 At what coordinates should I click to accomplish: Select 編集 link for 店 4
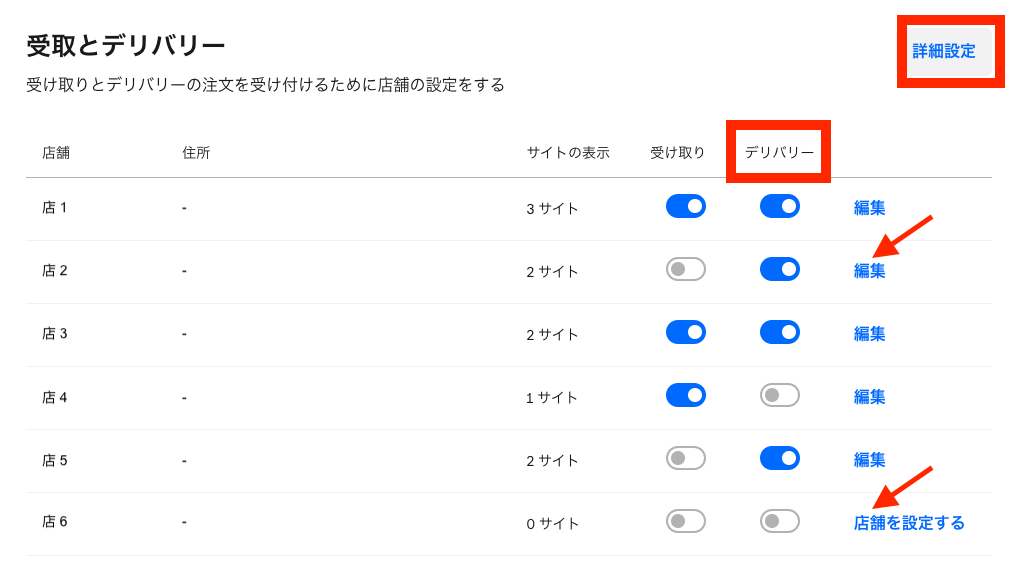(869, 397)
